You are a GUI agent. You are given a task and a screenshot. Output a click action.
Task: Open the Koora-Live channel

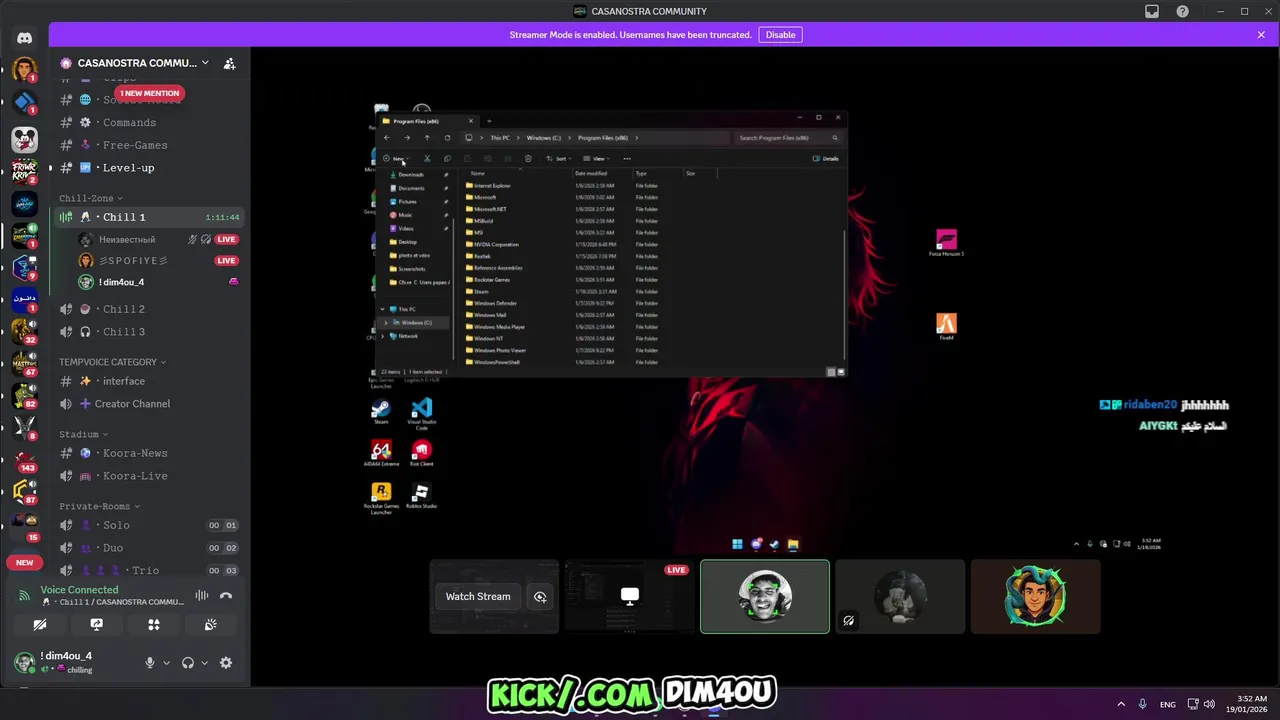click(x=149, y=476)
